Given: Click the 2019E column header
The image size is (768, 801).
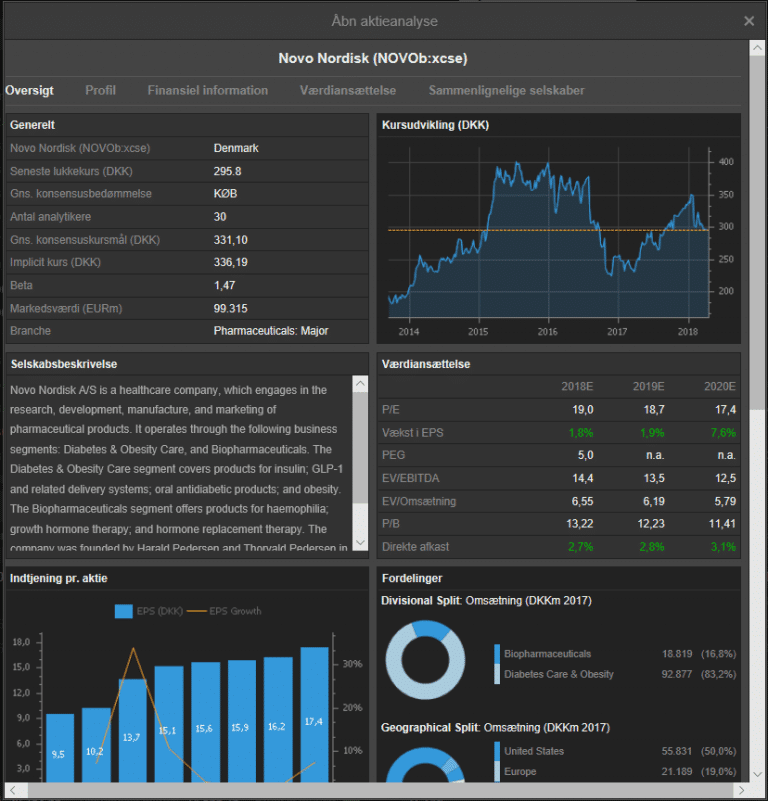Looking at the screenshot, I should [x=648, y=386].
